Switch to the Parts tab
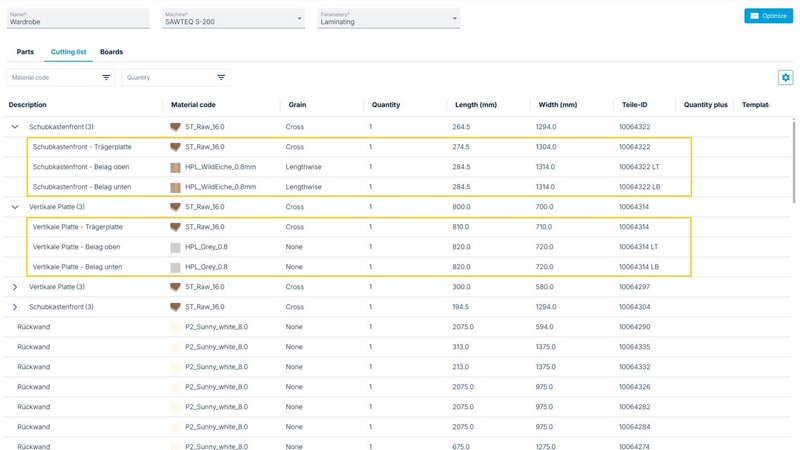The width and height of the screenshot is (800, 450). pos(26,50)
